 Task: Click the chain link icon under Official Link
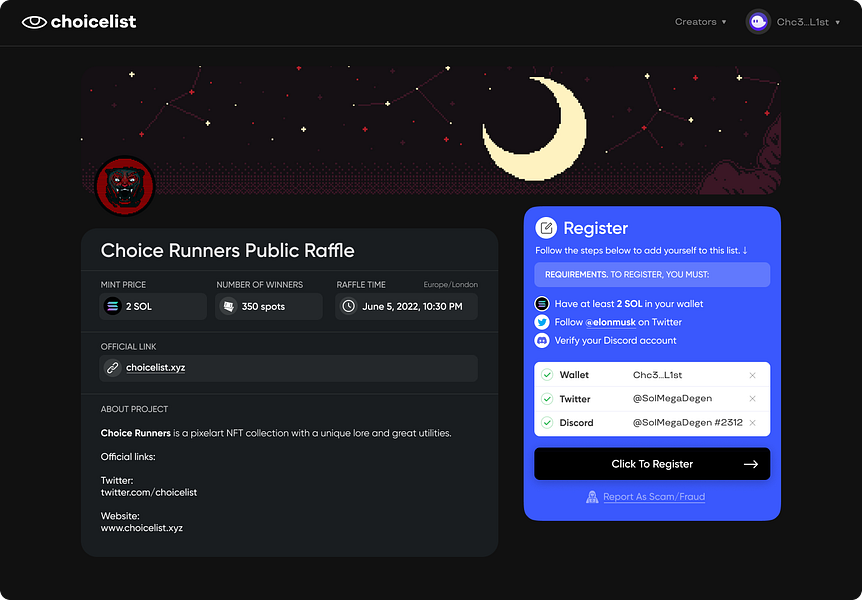[112, 367]
